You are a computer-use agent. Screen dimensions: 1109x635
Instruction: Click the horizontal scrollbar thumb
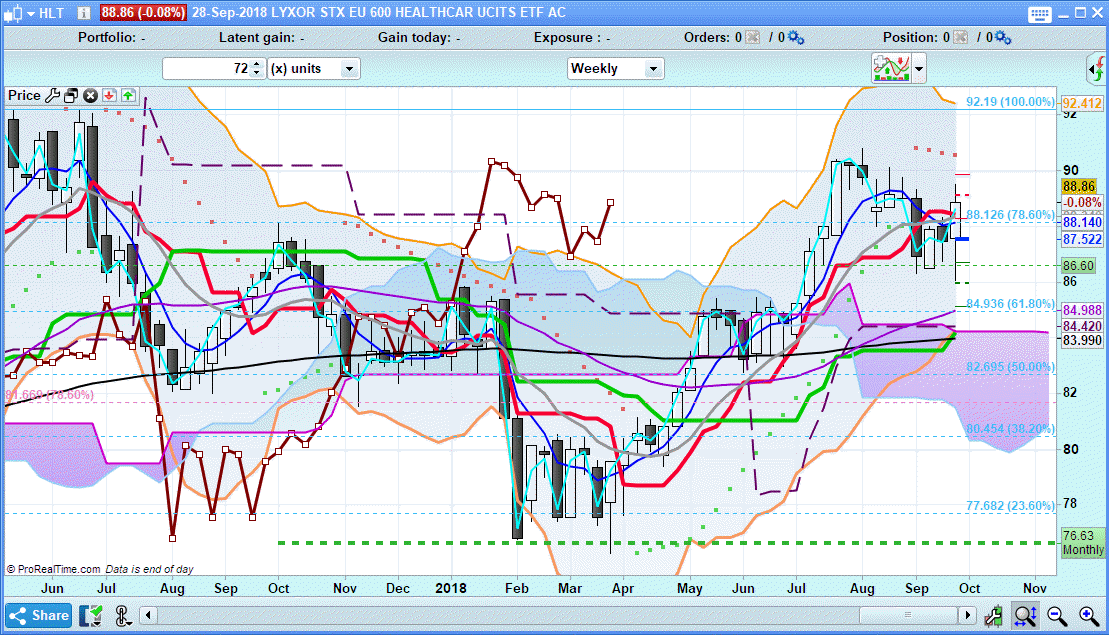(908, 615)
